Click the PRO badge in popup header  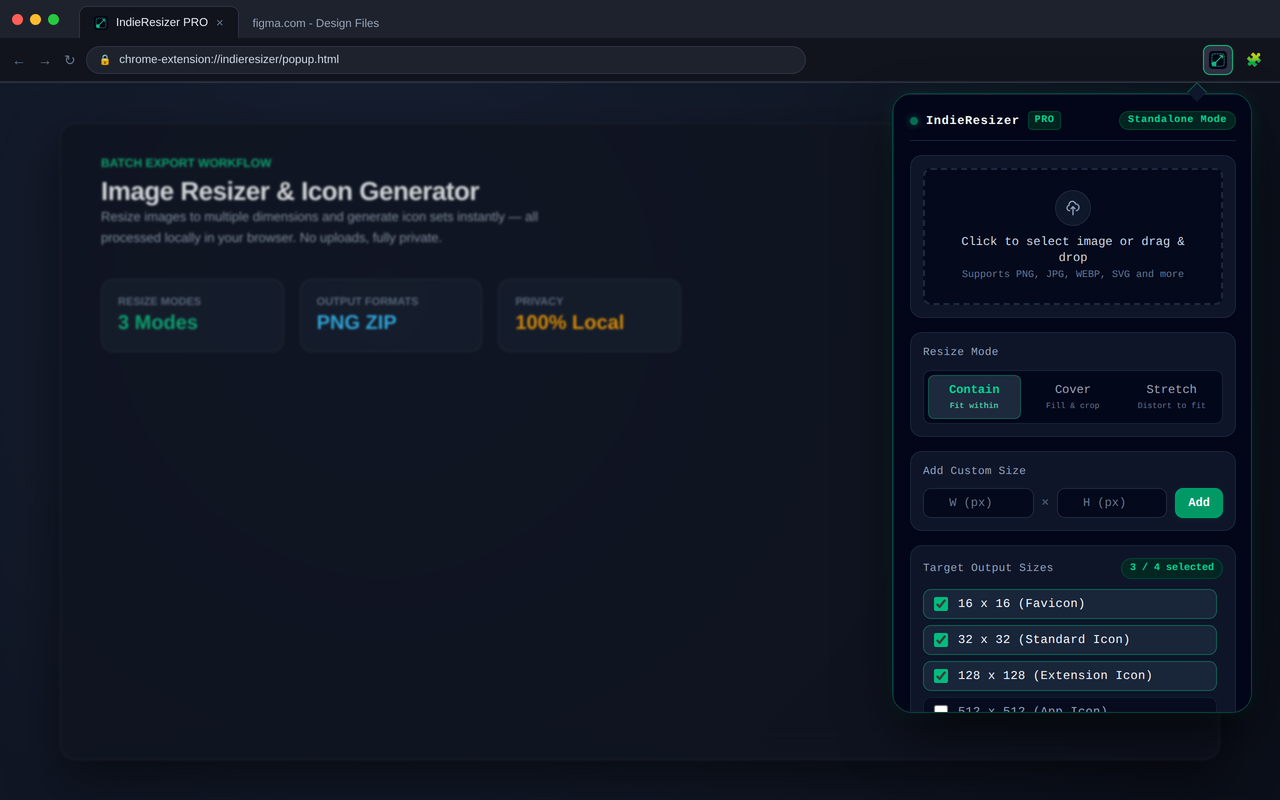pyautogui.click(x=1044, y=120)
